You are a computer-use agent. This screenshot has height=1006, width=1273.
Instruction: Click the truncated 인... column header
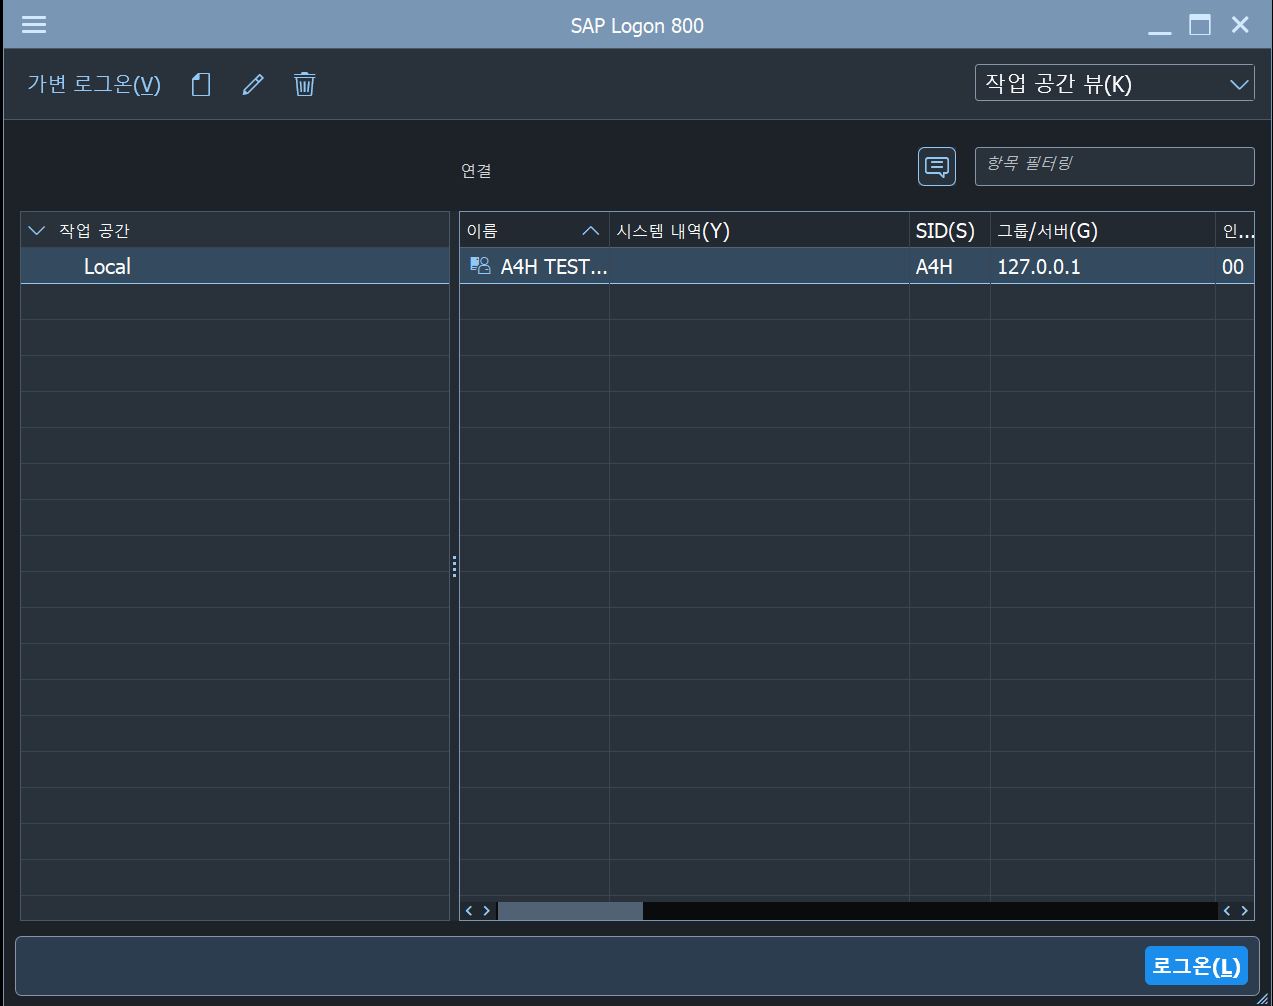(1235, 231)
